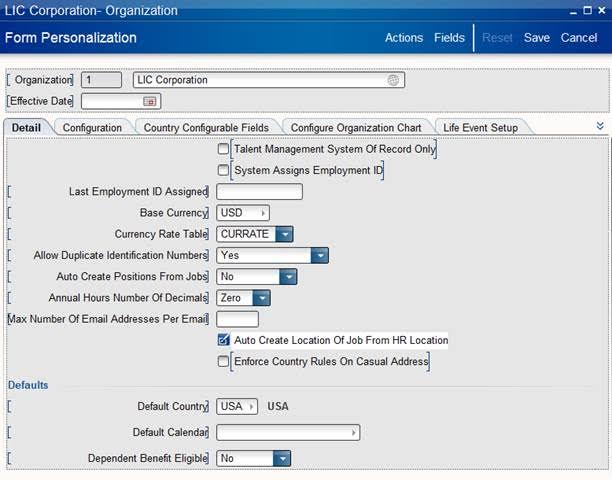Click the Organization number field
The image size is (612, 480).
tap(101, 80)
